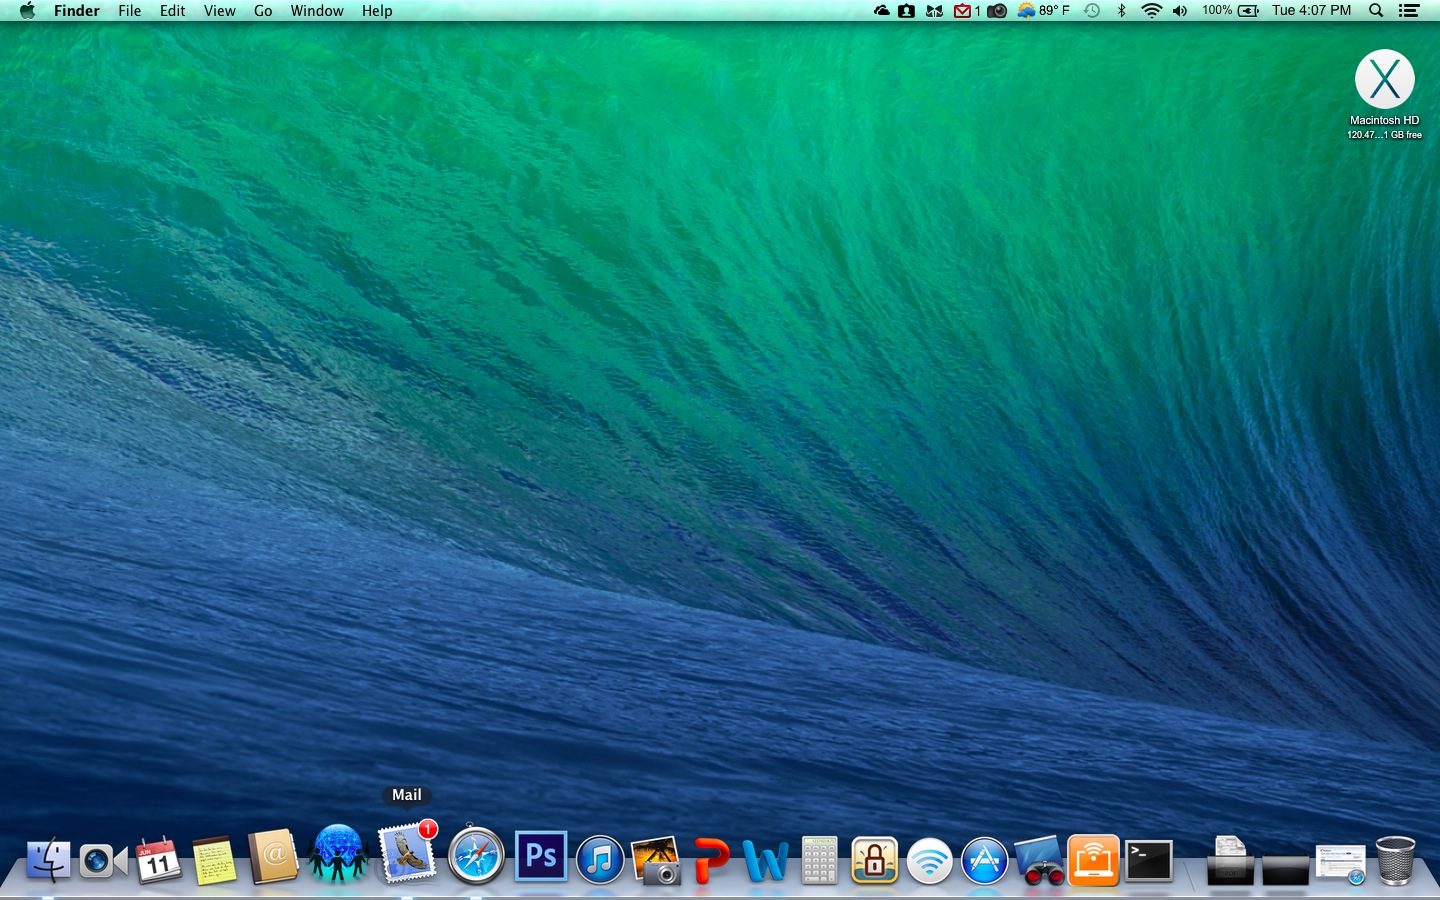The width and height of the screenshot is (1440, 900).
Task: Open the Edit menu
Action: point(173,11)
